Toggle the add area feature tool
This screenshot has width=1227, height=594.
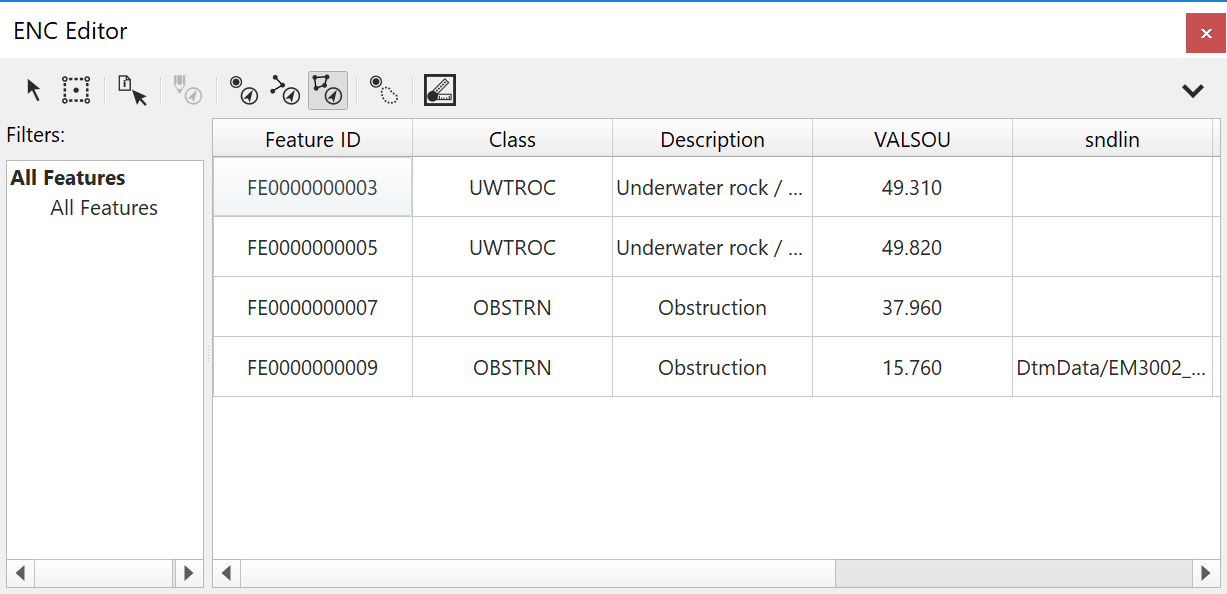(328, 90)
